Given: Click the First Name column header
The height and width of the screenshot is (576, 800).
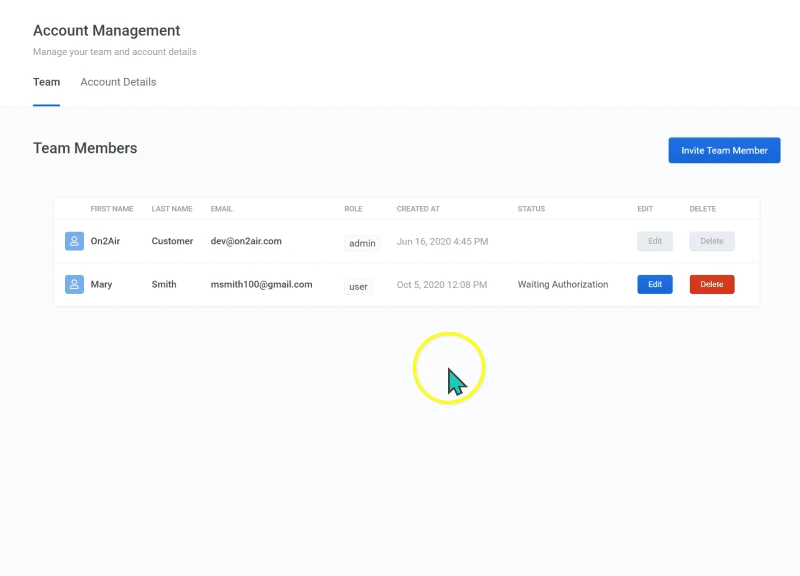Looking at the screenshot, I should click(x=112, y=209).
